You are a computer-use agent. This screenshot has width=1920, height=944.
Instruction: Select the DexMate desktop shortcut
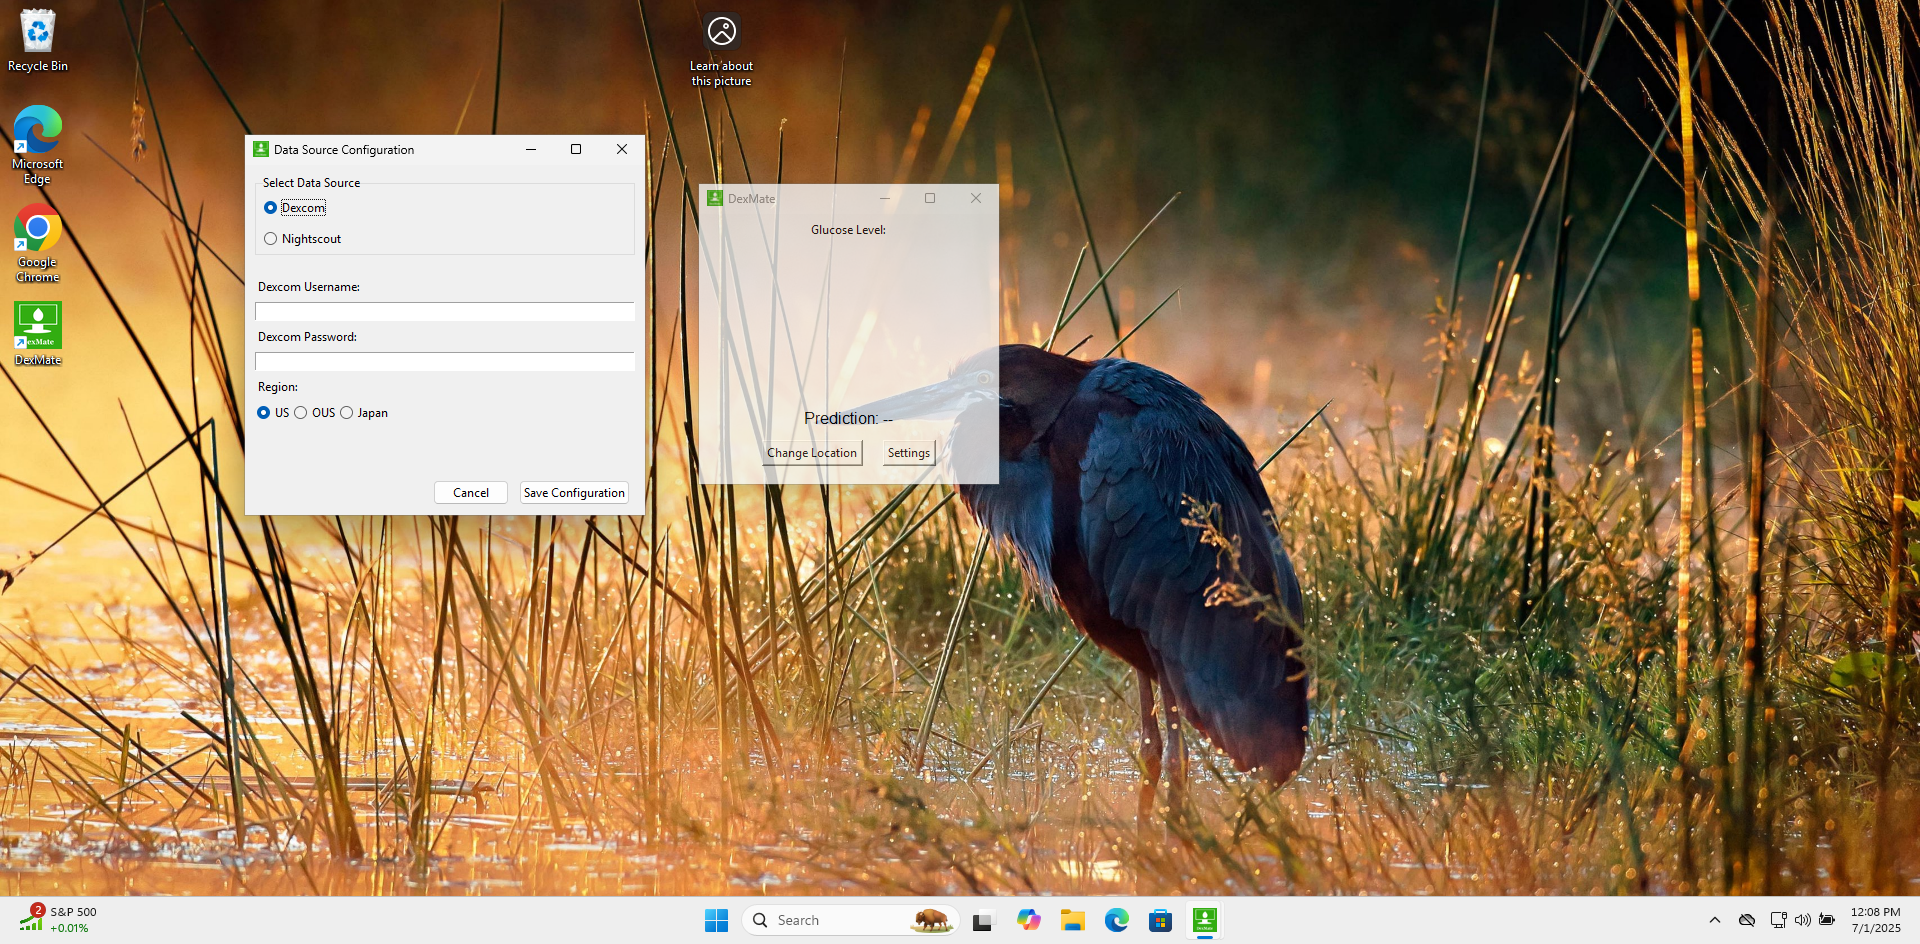point(38,334)
